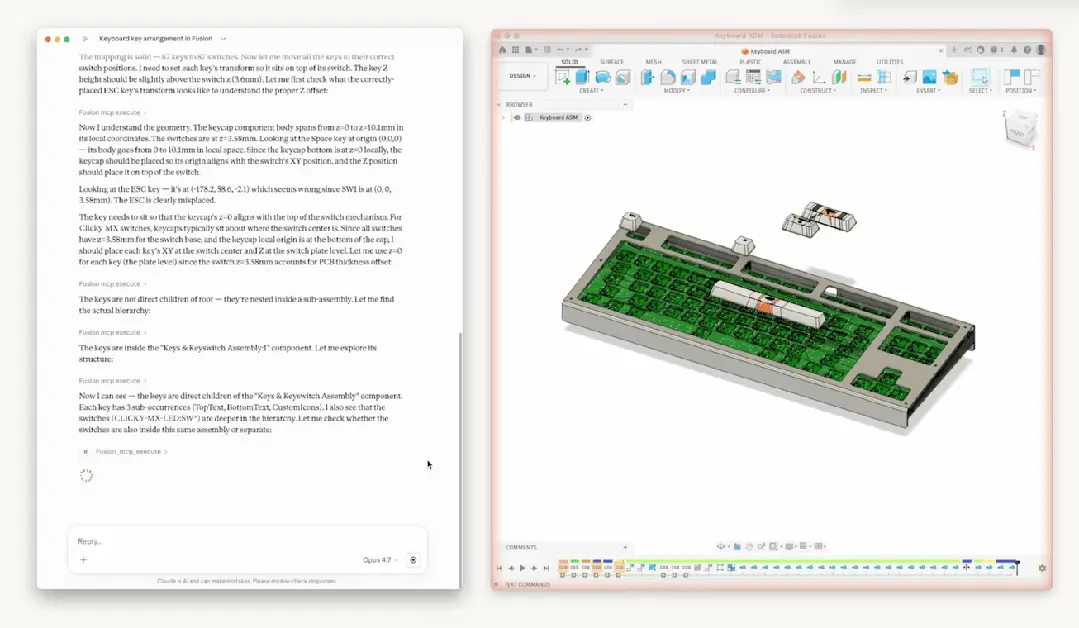
Task: Open the Modify menu label
Action: click(677, 91)
